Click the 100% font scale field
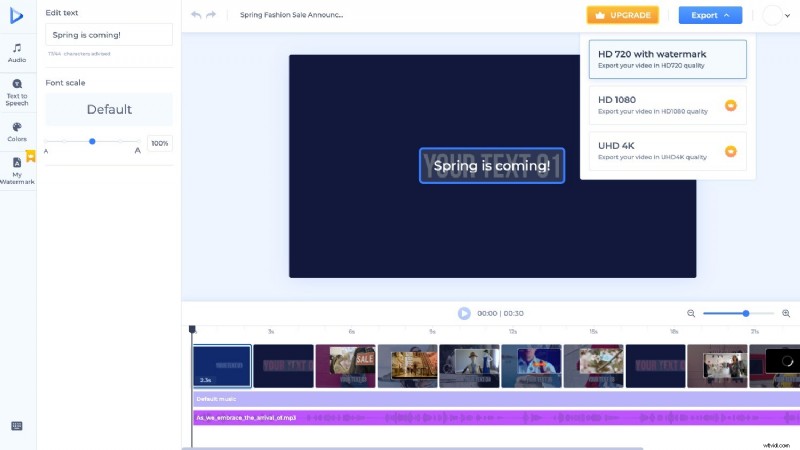Screen dimensions: 800x450 (x=160, y=143)
